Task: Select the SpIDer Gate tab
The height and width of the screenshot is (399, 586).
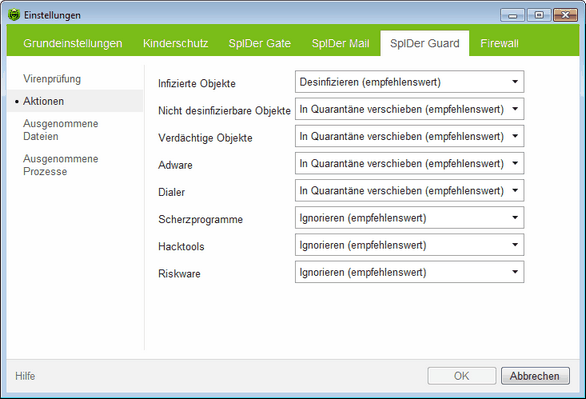Action: [260, 43]
